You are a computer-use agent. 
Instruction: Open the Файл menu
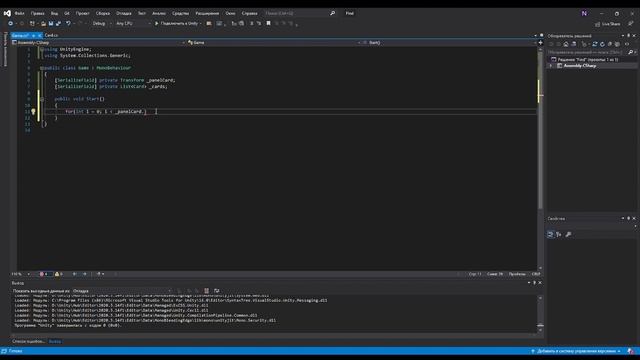[19, 13]
